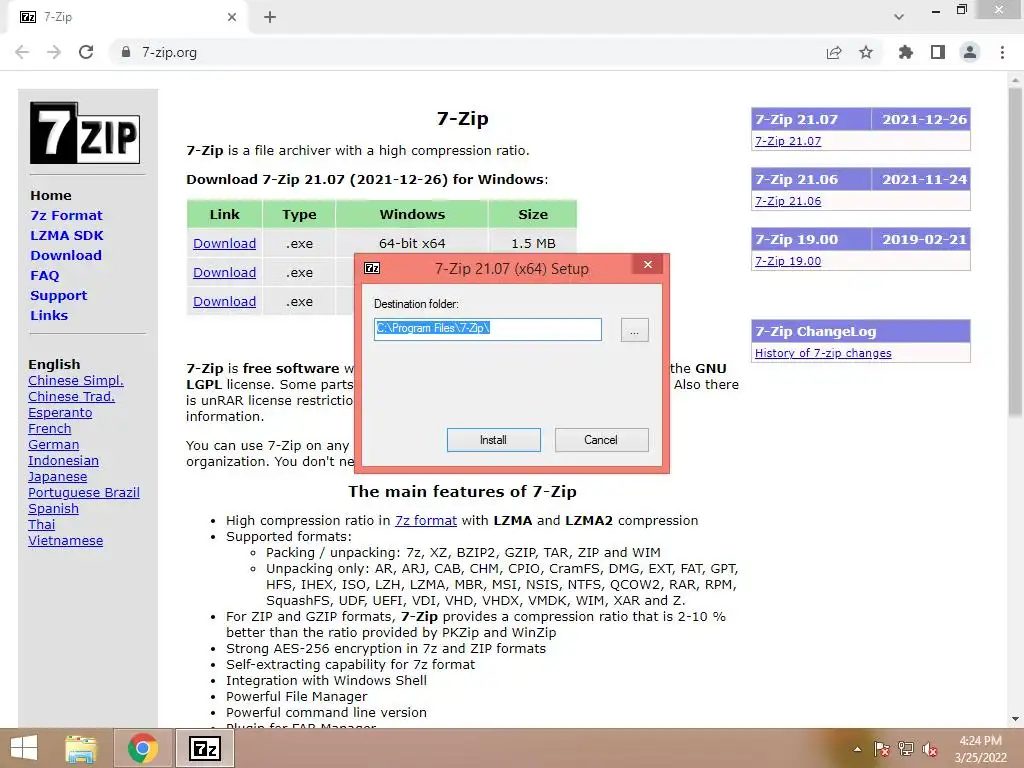The image size is (1024, 768).
Task: Click Download link for 64-bit x64
Action: pos(224,244)
